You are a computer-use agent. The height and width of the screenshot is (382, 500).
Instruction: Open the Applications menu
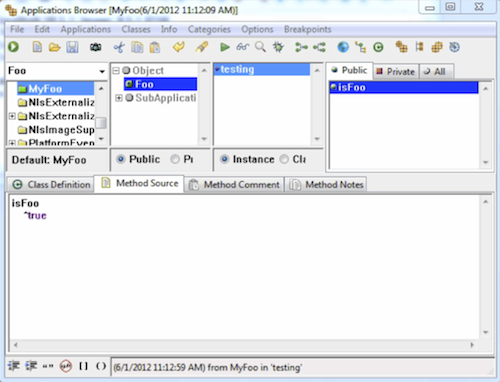[86, 29]
